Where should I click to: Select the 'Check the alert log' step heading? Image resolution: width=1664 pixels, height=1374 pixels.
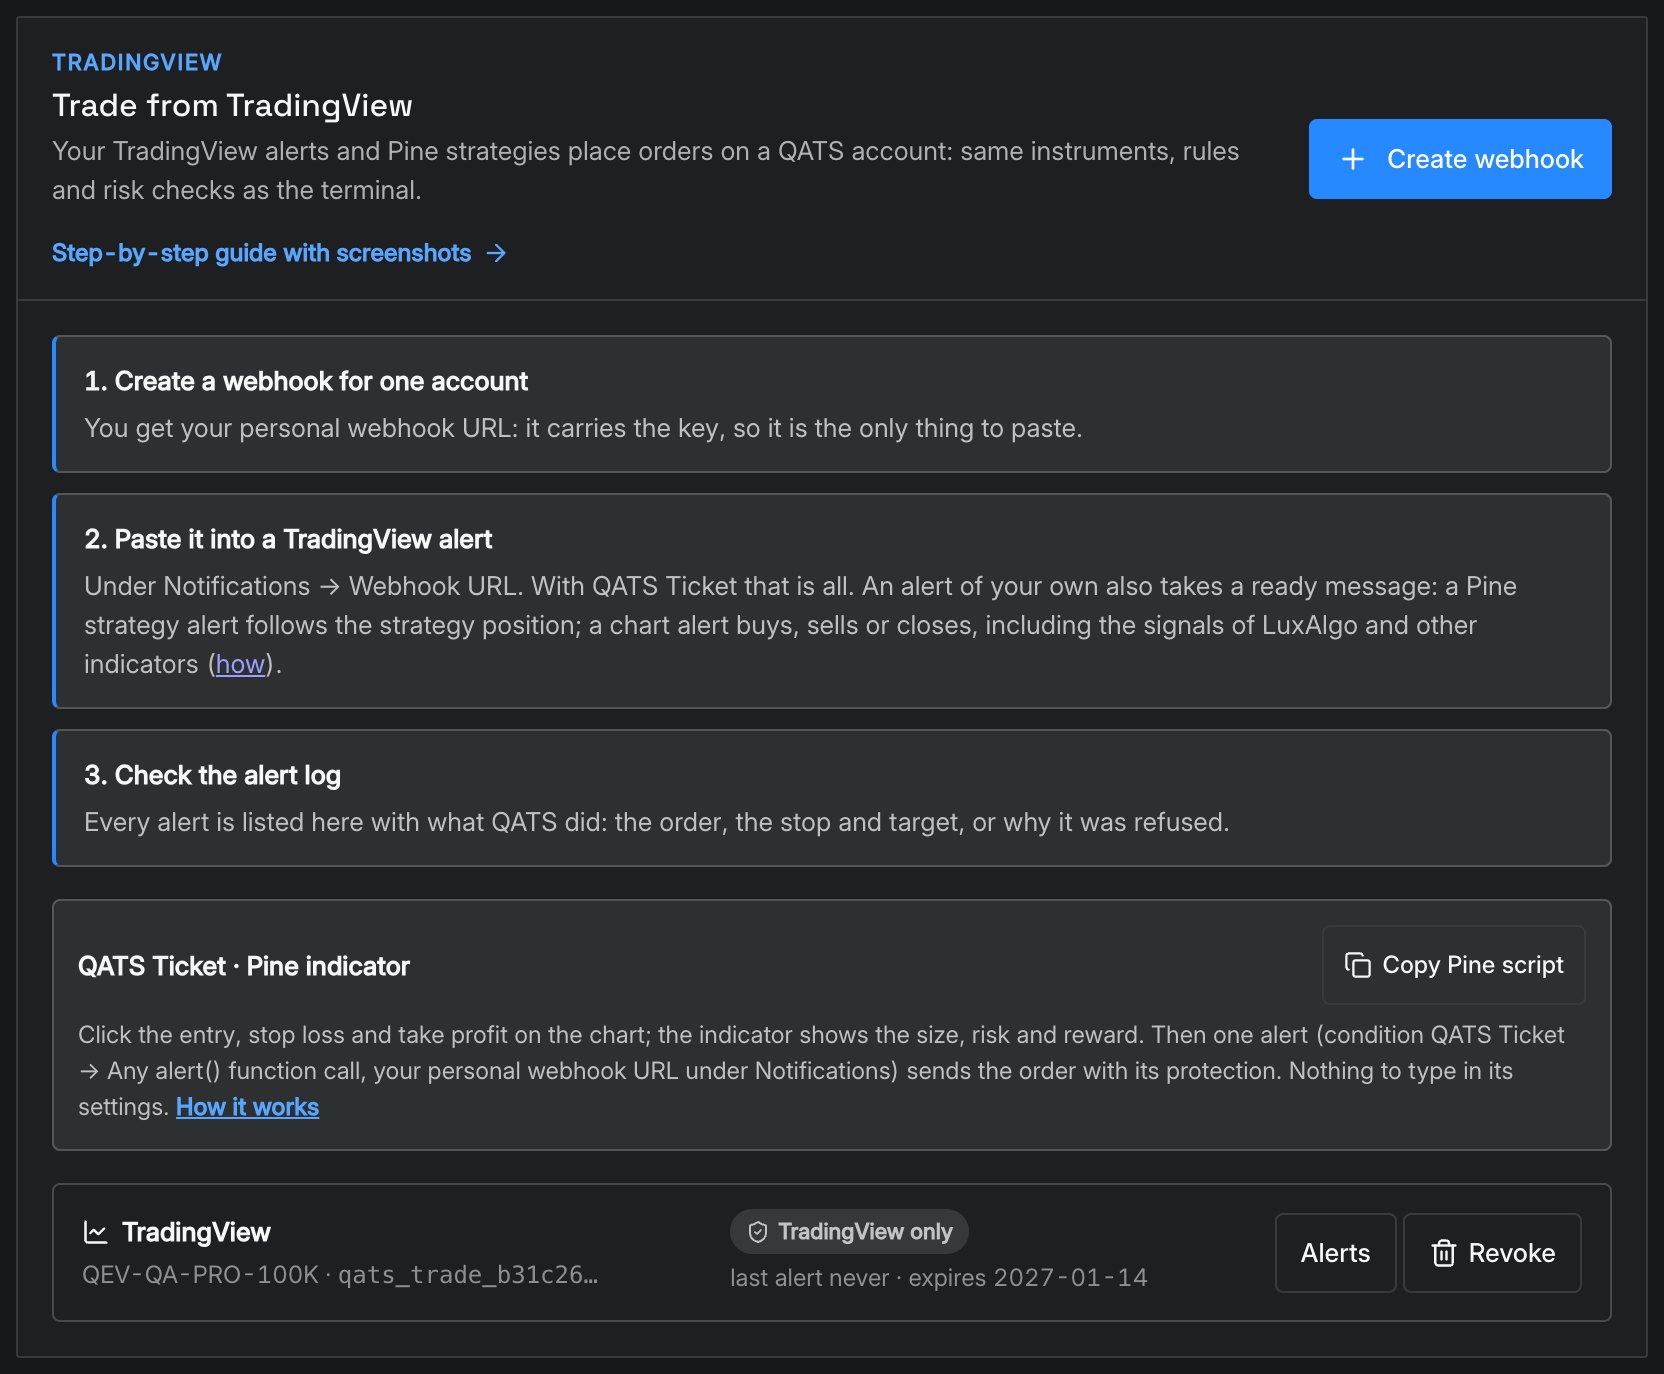coord(213,775)
